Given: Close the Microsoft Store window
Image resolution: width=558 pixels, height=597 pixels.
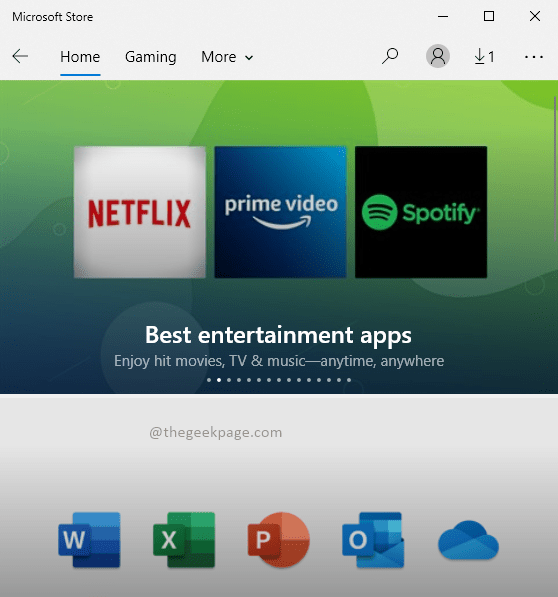Looking at the screenshot, I should 535,16.
